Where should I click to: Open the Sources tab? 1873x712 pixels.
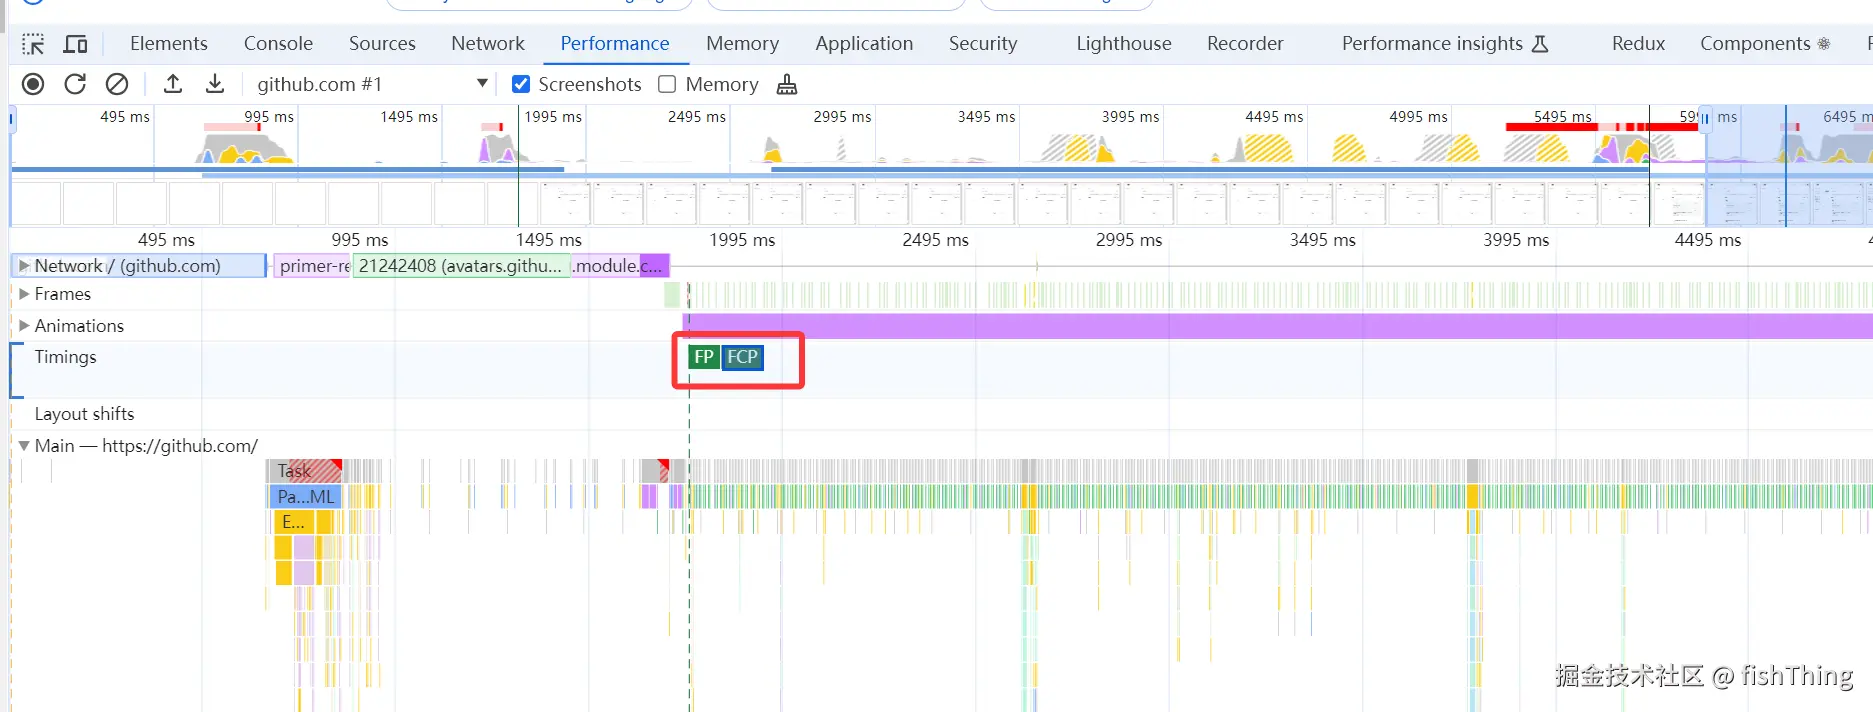(382, 44)
